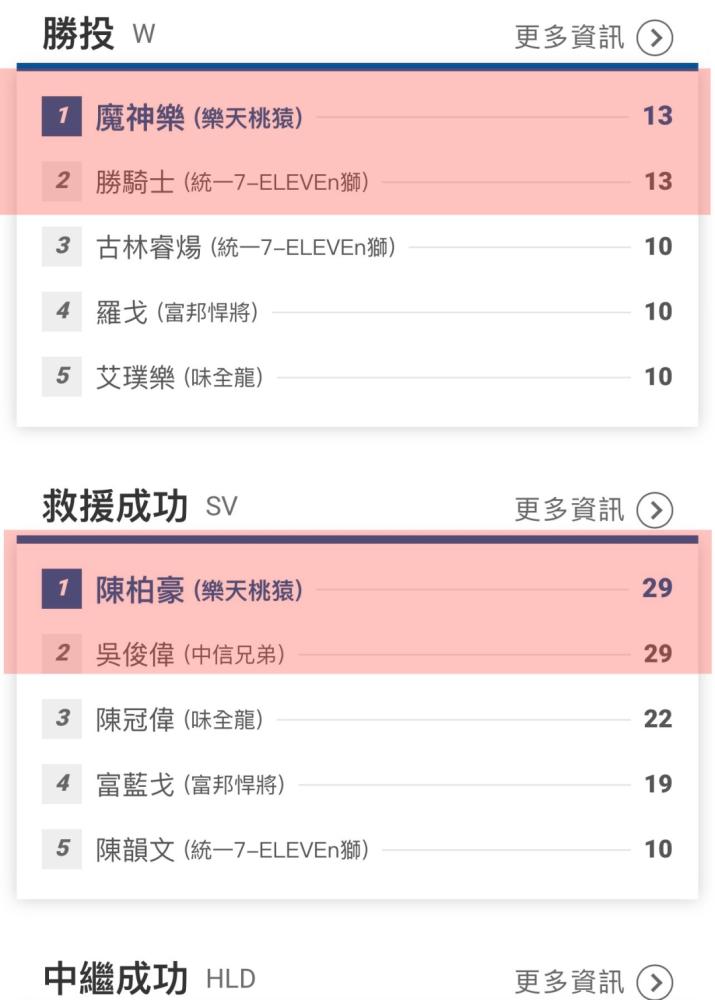
Task: Select the rank 3 badge beside 古林睿煬
Action: [x=62, y=246]
